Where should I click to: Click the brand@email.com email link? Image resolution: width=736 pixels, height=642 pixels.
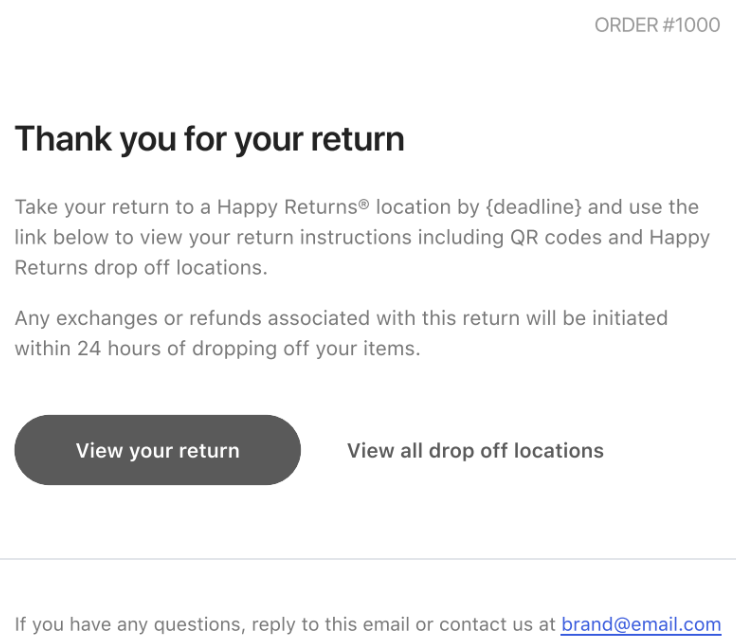pos(640,624)
